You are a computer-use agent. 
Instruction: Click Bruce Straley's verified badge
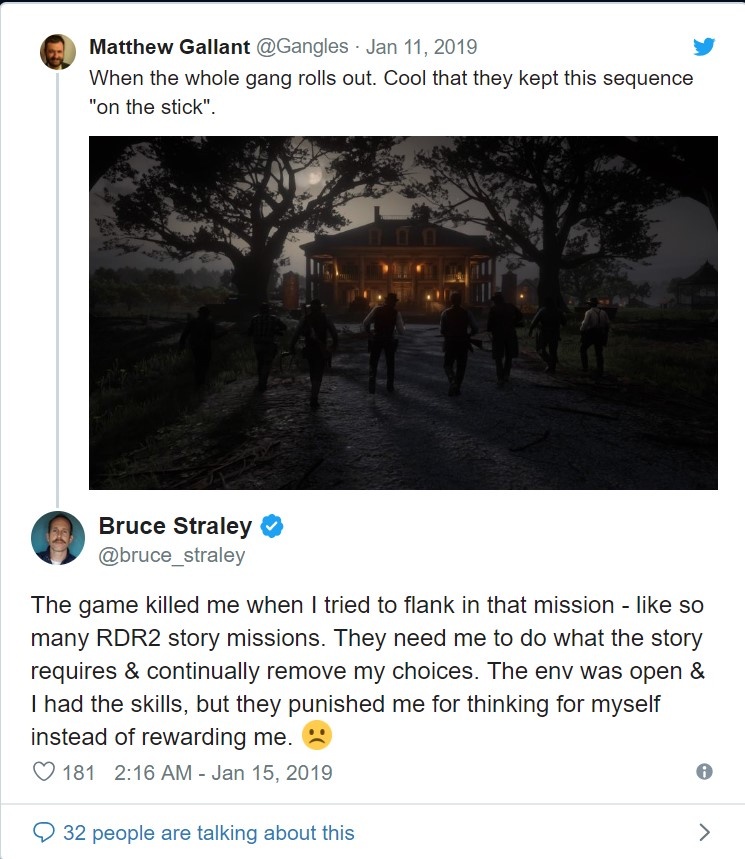click(272, 526)
